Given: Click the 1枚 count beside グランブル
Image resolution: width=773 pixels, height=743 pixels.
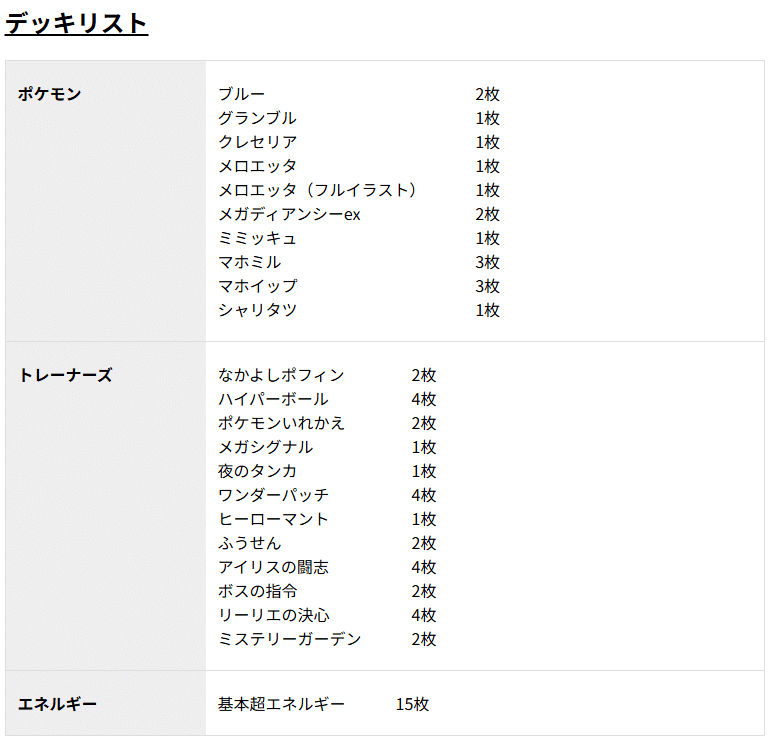Looking at the screenshot, I should point(488,118).
